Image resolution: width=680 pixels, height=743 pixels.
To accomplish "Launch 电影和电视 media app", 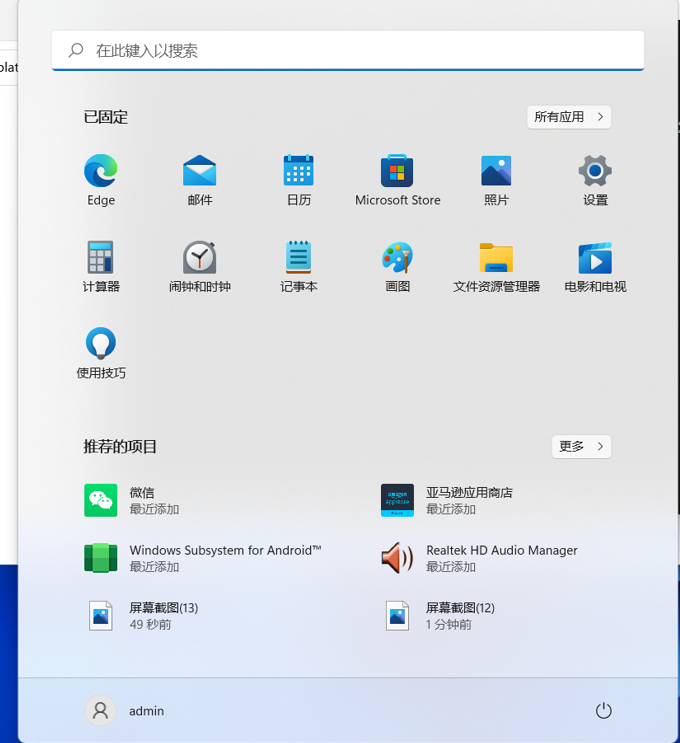I will pos(595,258).
